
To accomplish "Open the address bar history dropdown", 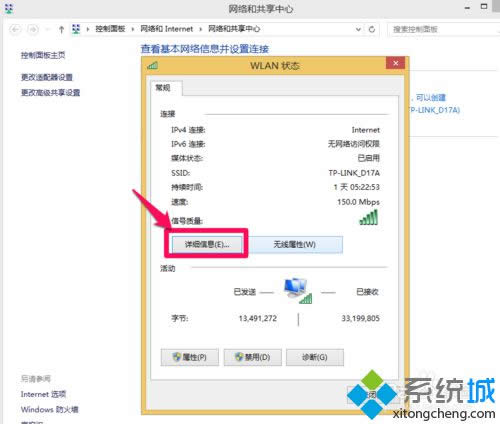I will pos(358,29).
